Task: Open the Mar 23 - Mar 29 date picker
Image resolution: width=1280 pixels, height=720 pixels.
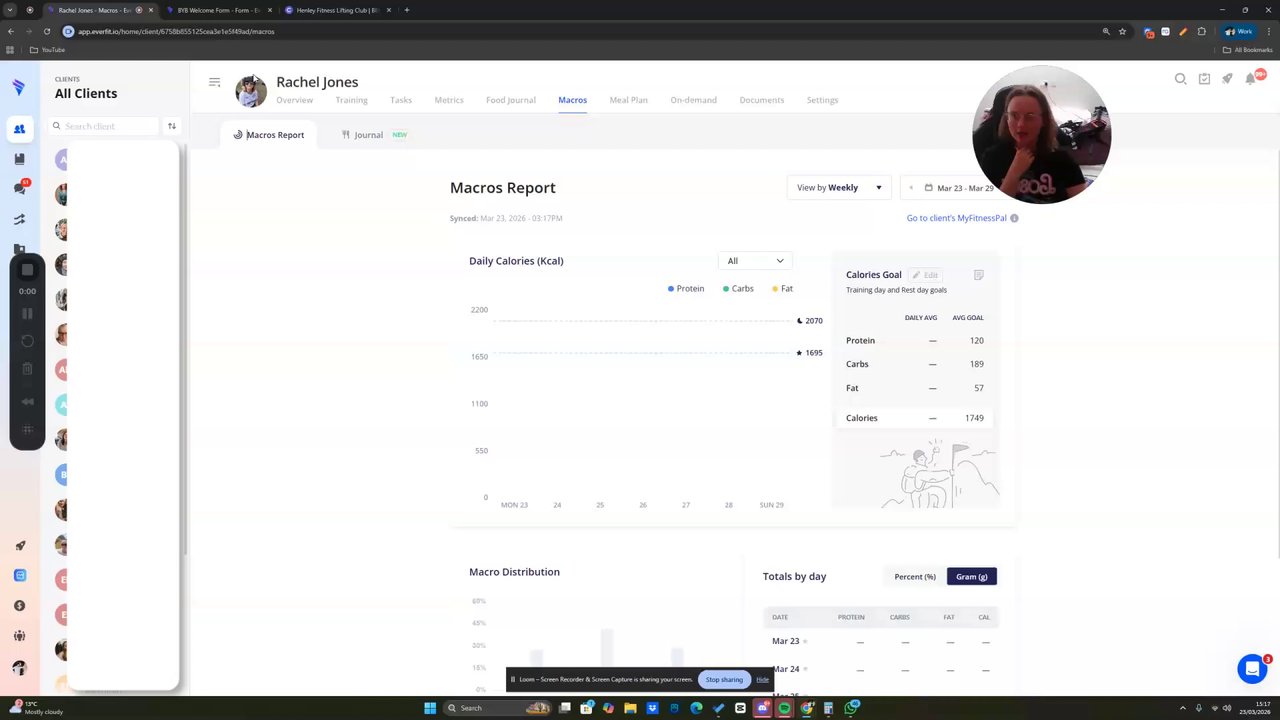Action: point(958,188)
